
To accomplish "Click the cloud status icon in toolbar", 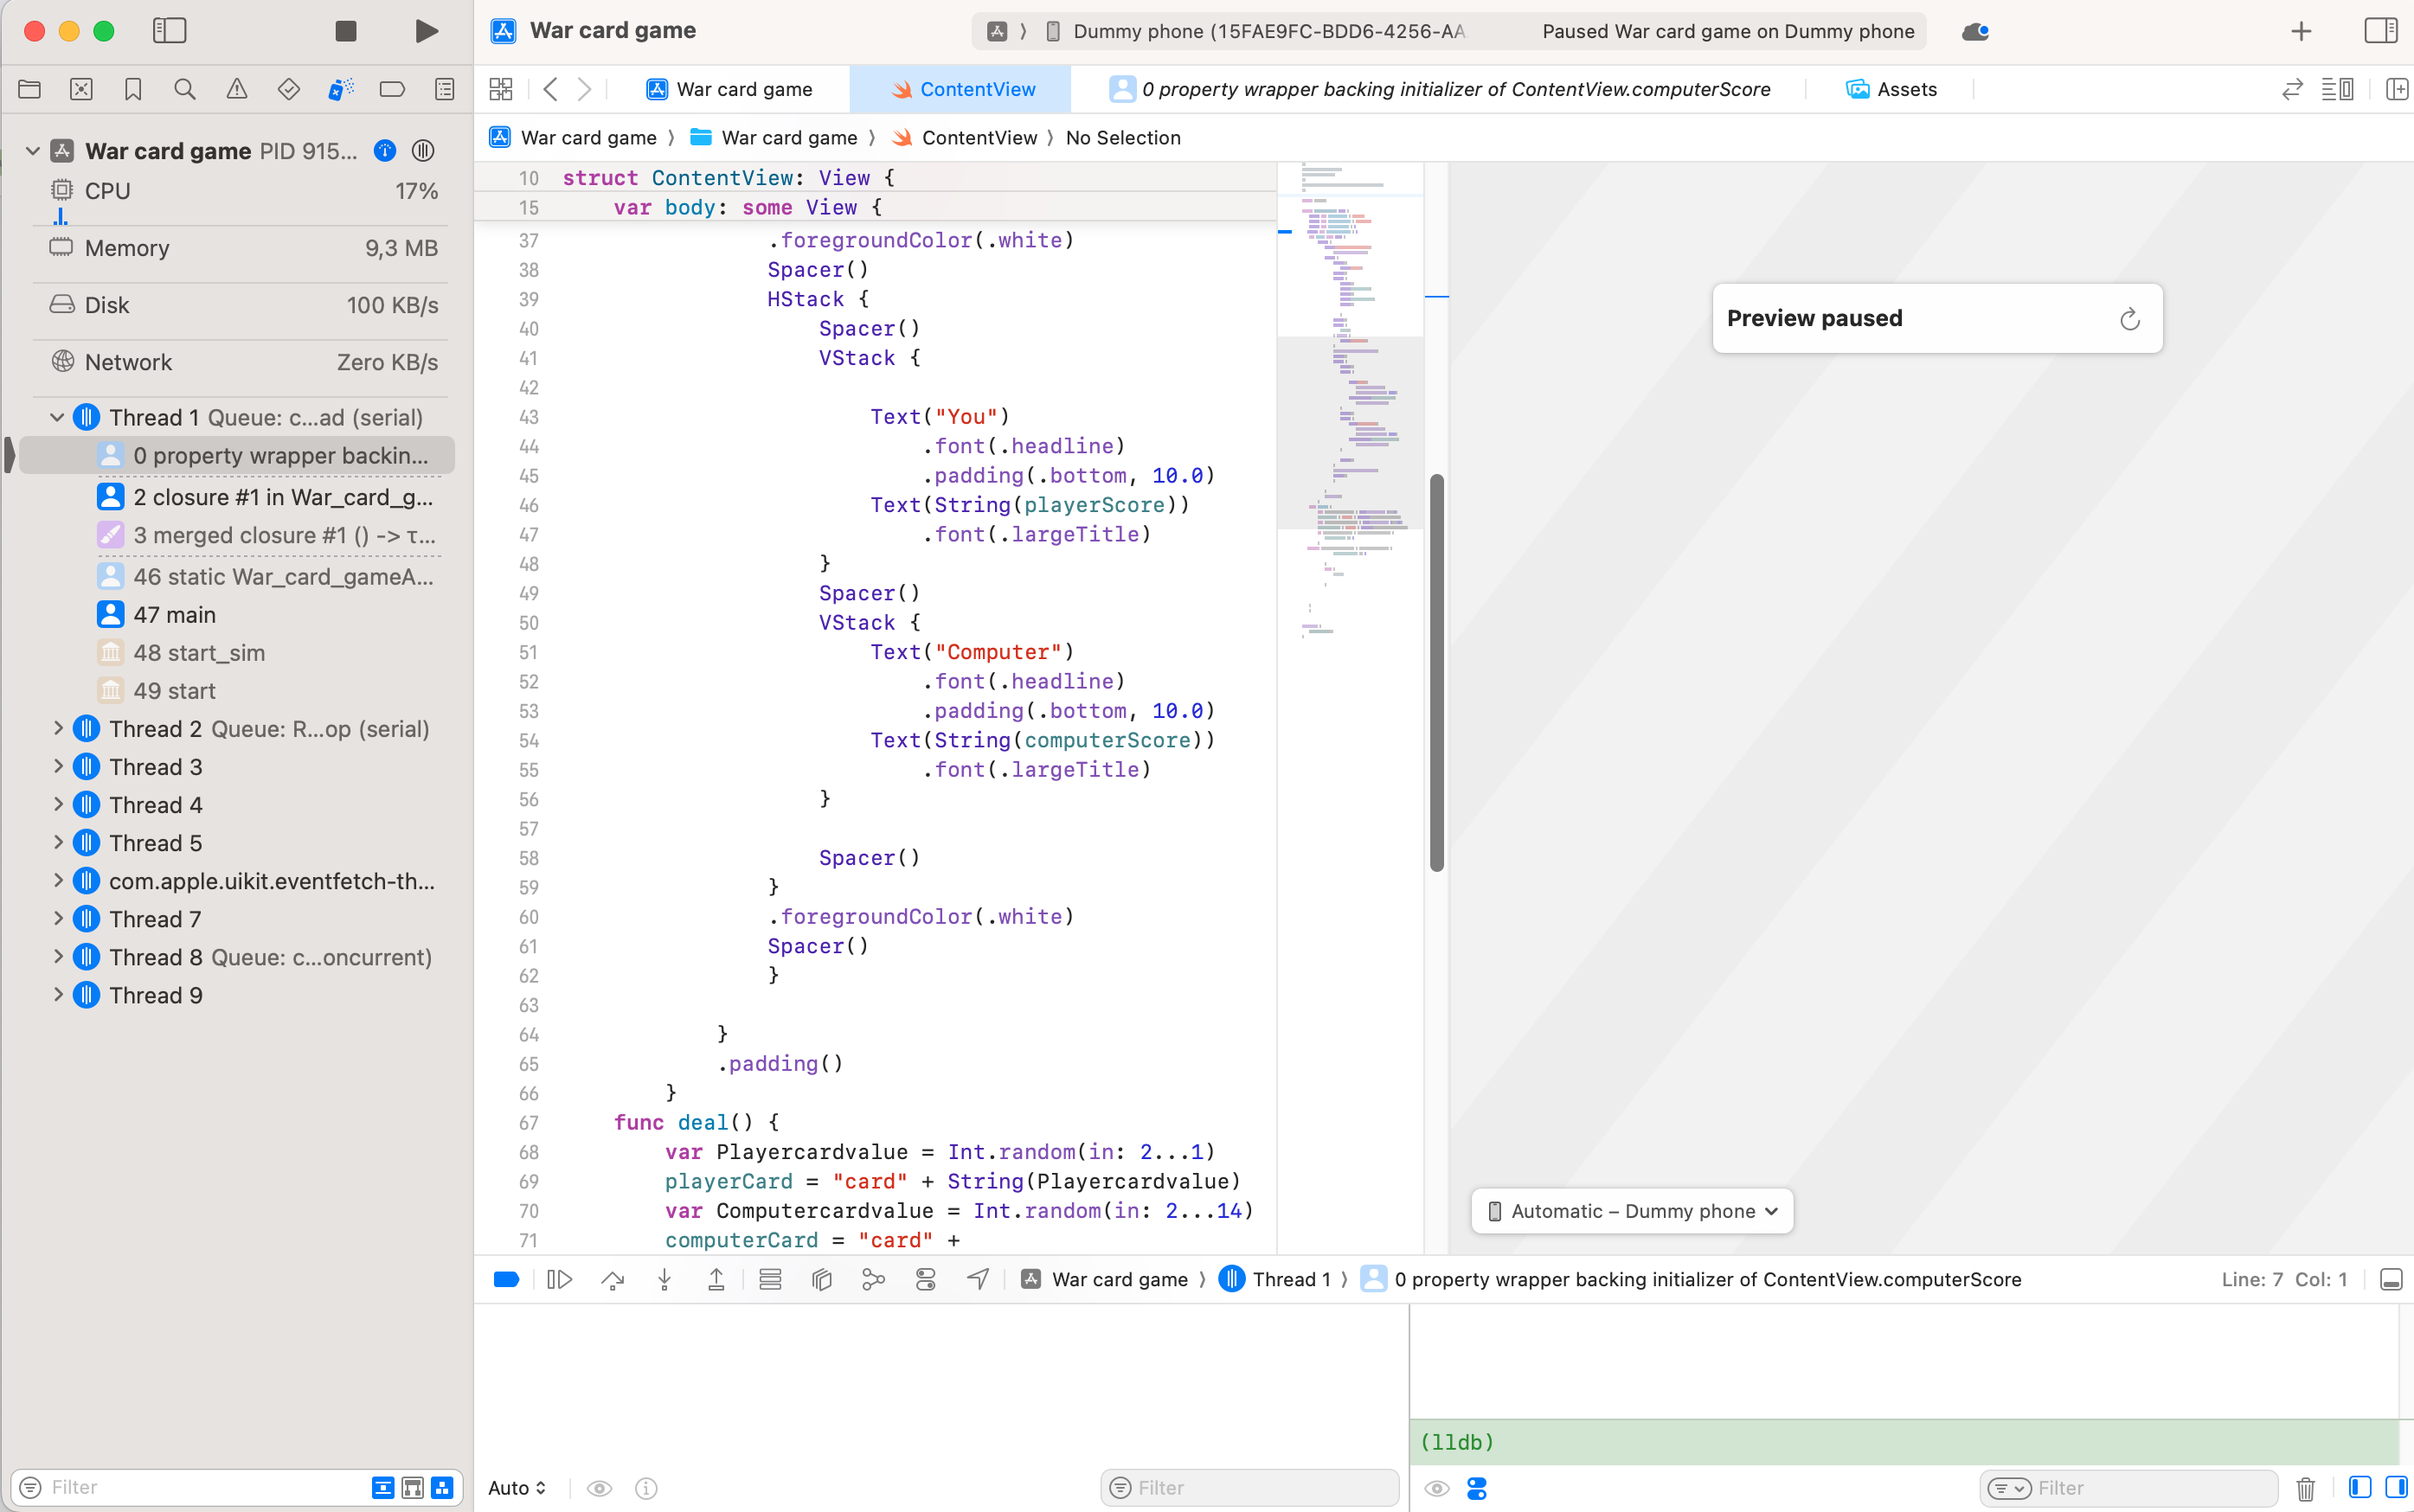I will click(1975, 32).
